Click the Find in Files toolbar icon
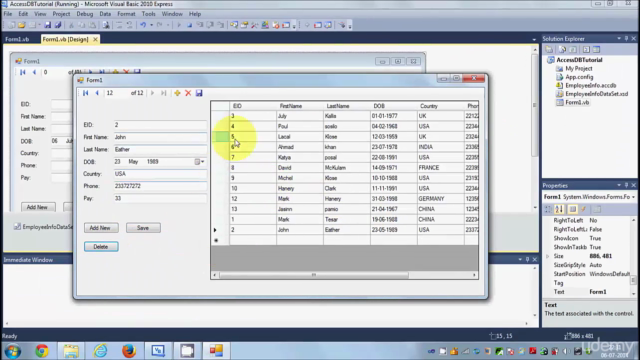This screenshot has width=640, height=360. click(106, 25)
